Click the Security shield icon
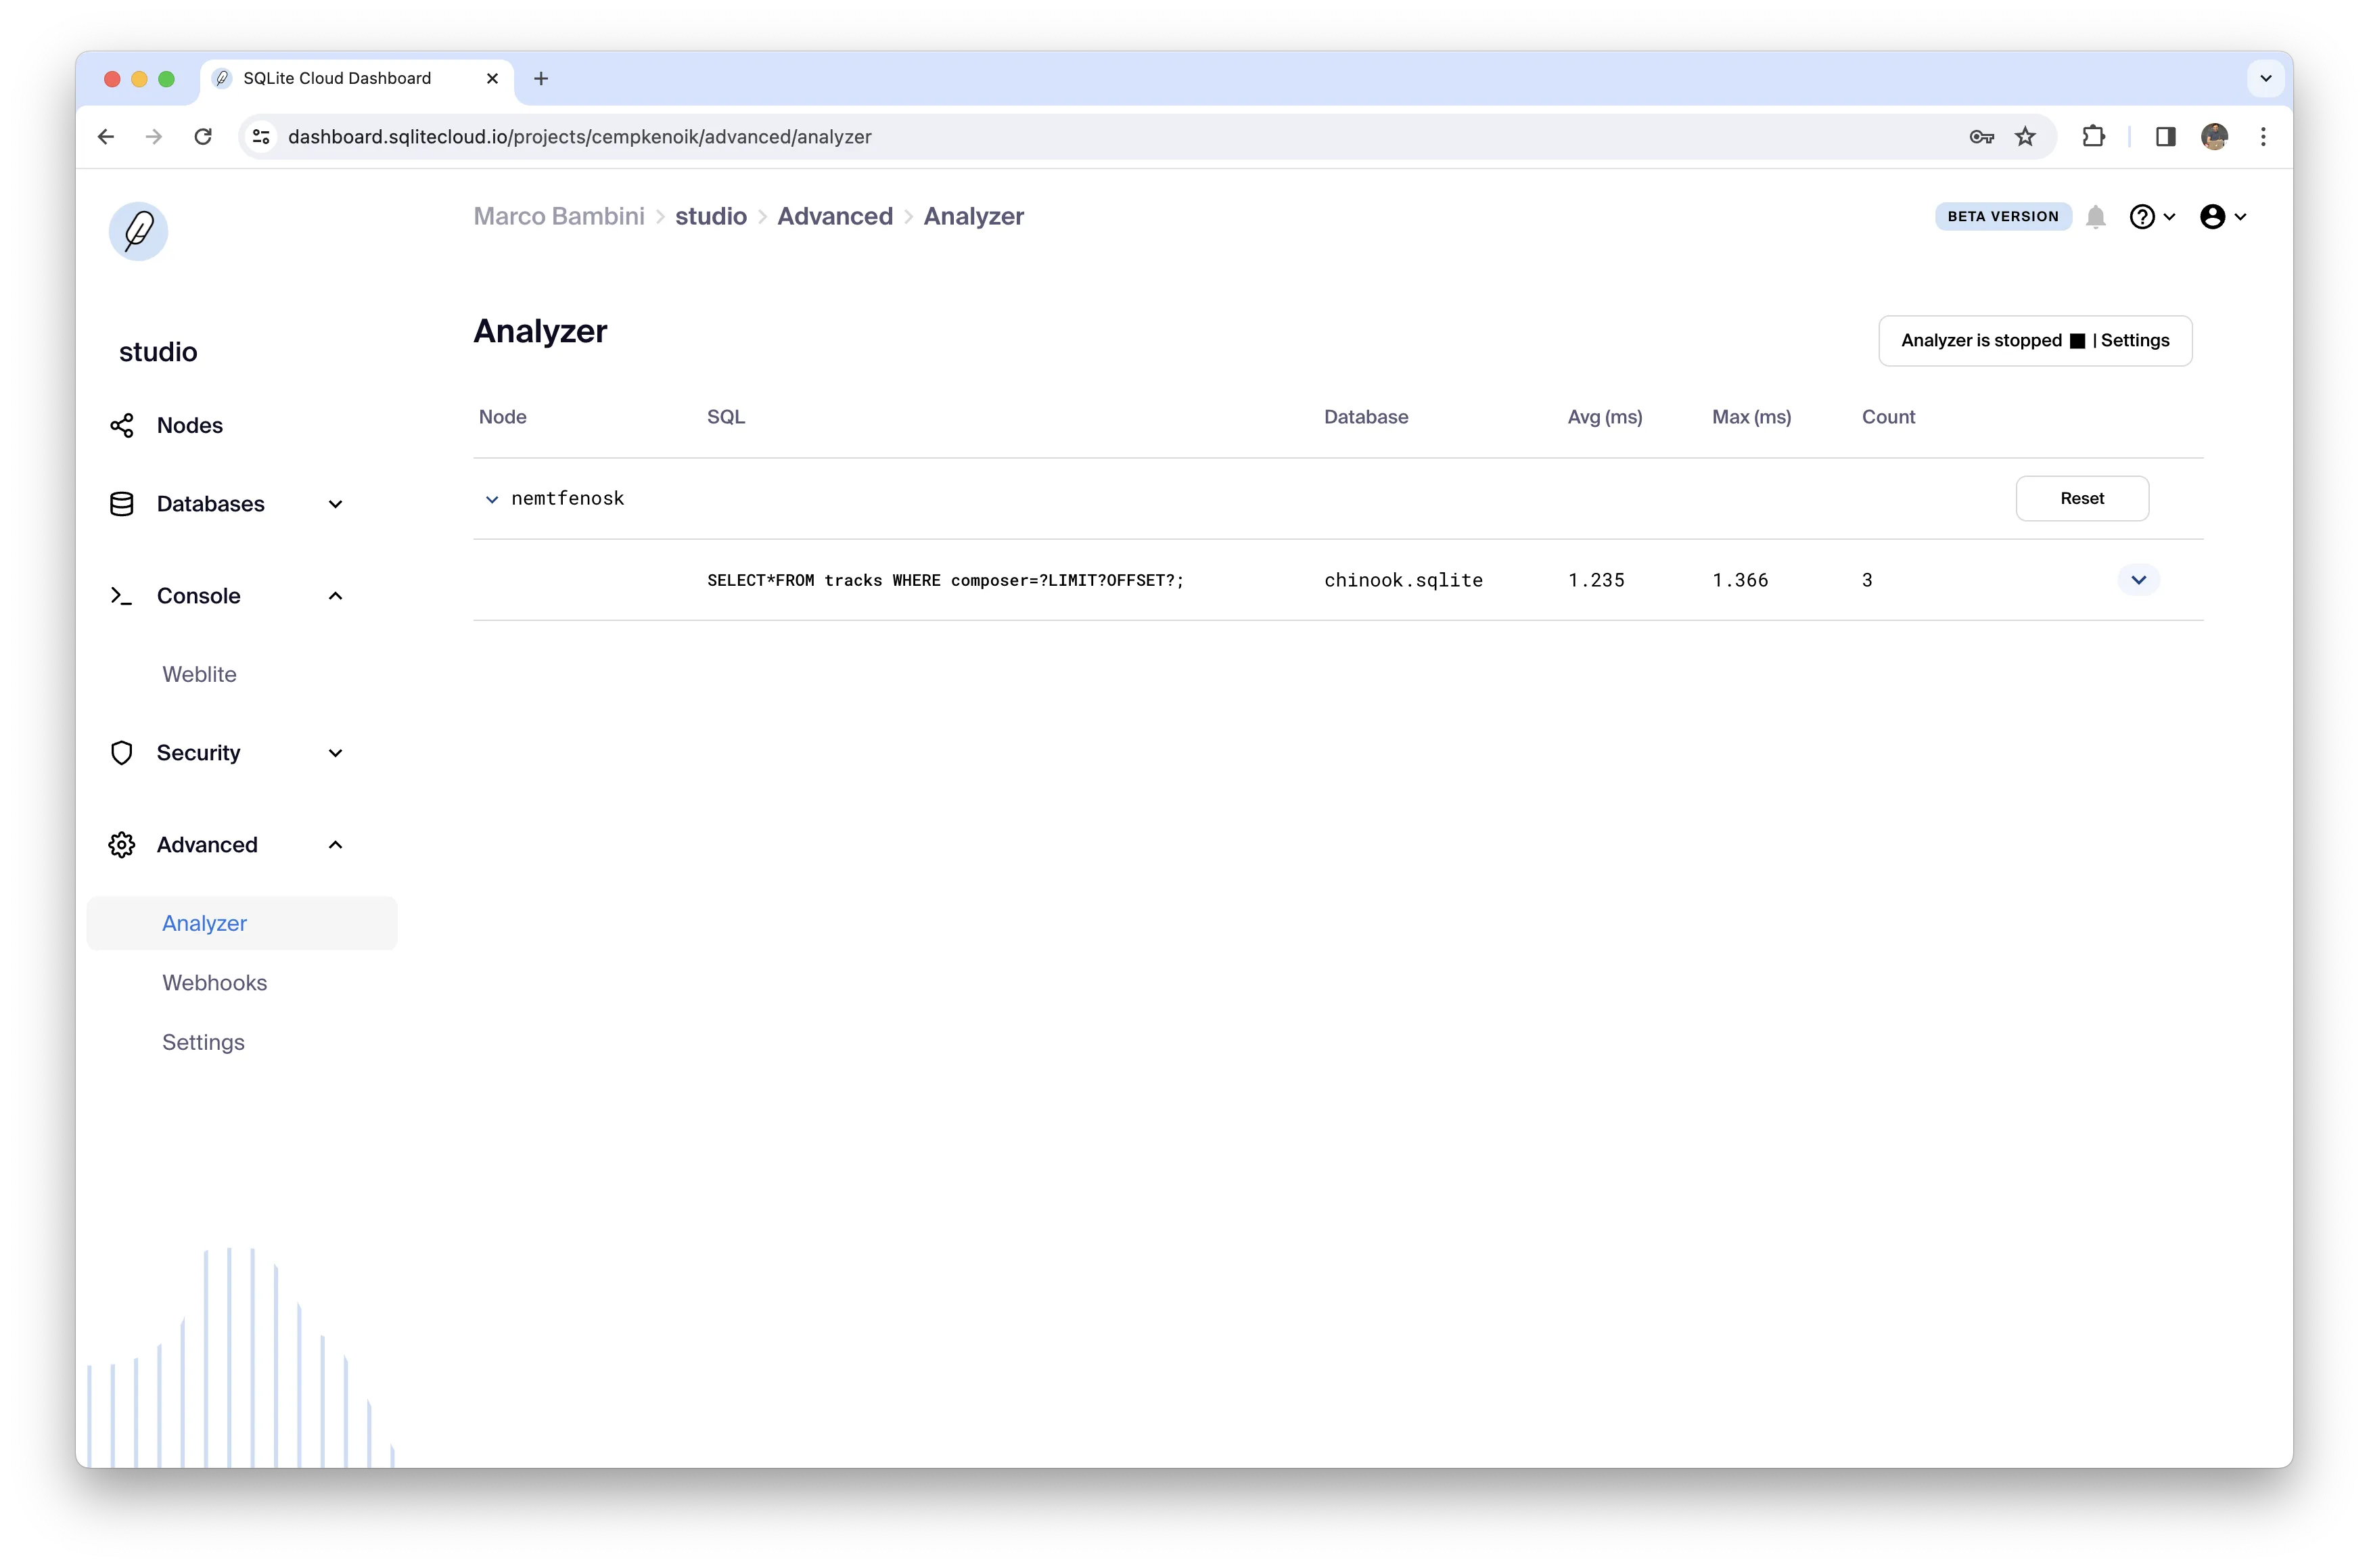The height and width of the screenshot is (1568, 2369). 122,753
